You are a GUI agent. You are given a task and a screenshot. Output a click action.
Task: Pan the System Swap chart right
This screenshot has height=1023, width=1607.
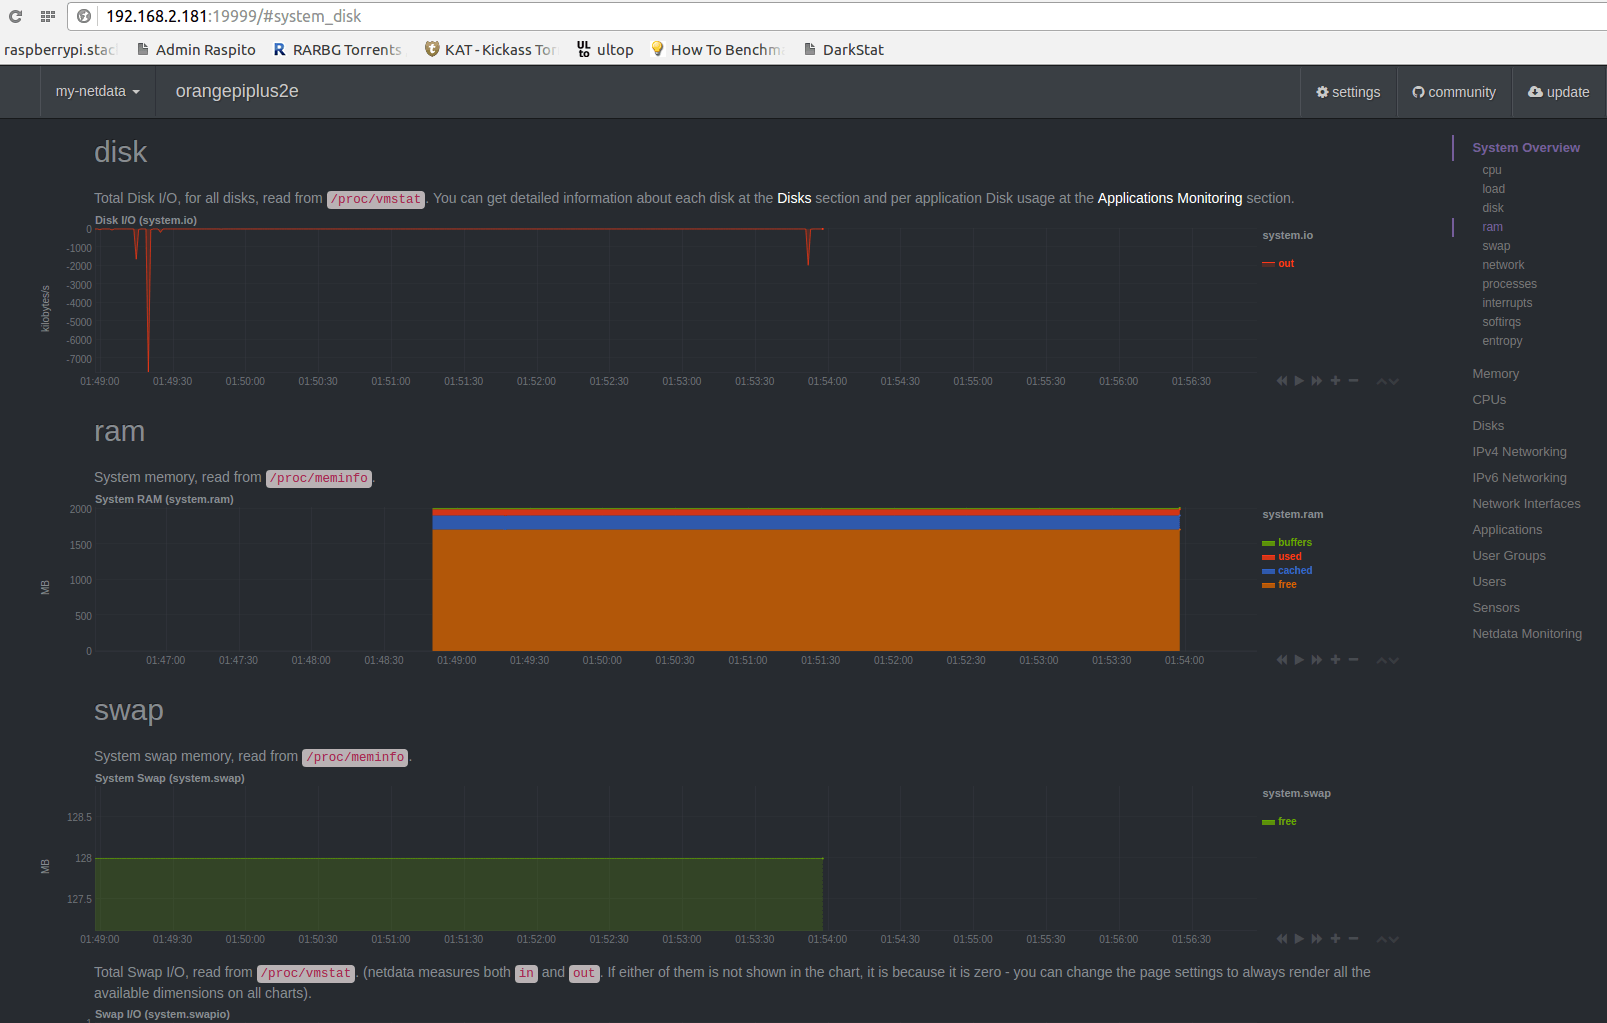coord(1317,939)
